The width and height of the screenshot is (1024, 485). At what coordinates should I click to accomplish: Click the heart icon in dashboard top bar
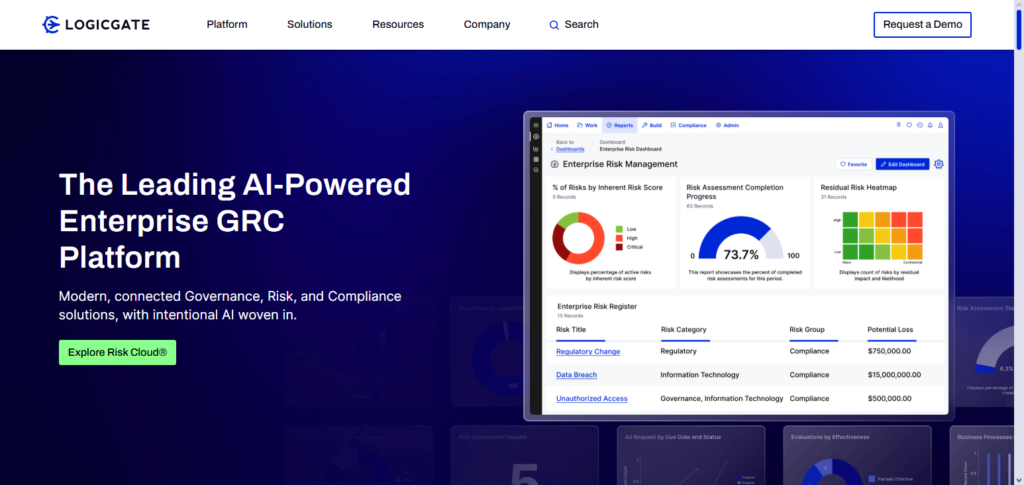tap(908, 125)
